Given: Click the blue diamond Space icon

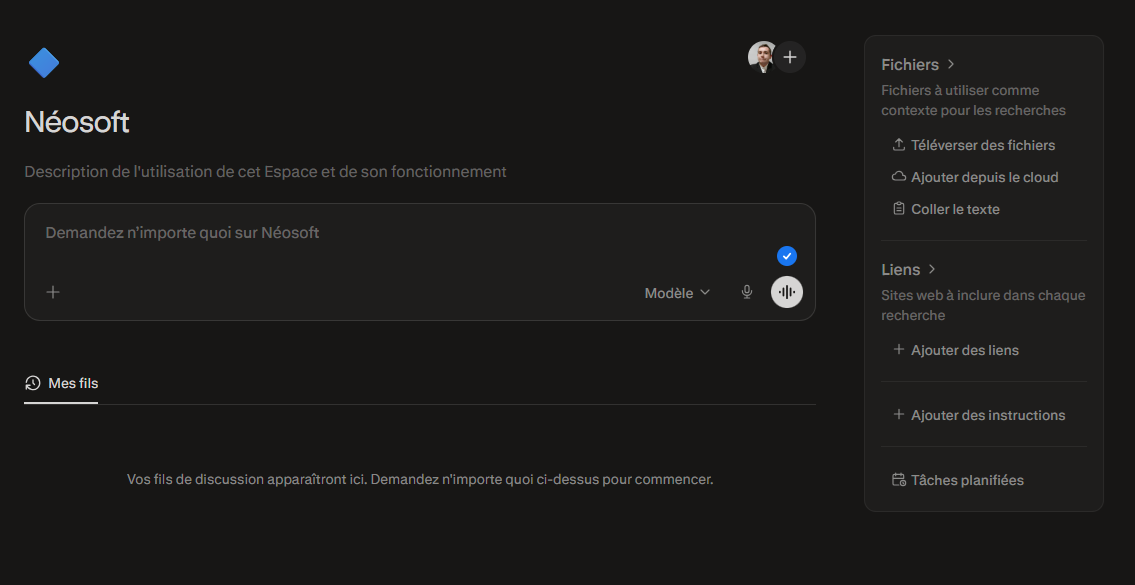Looking at the screenshot, I should (44, 63).
